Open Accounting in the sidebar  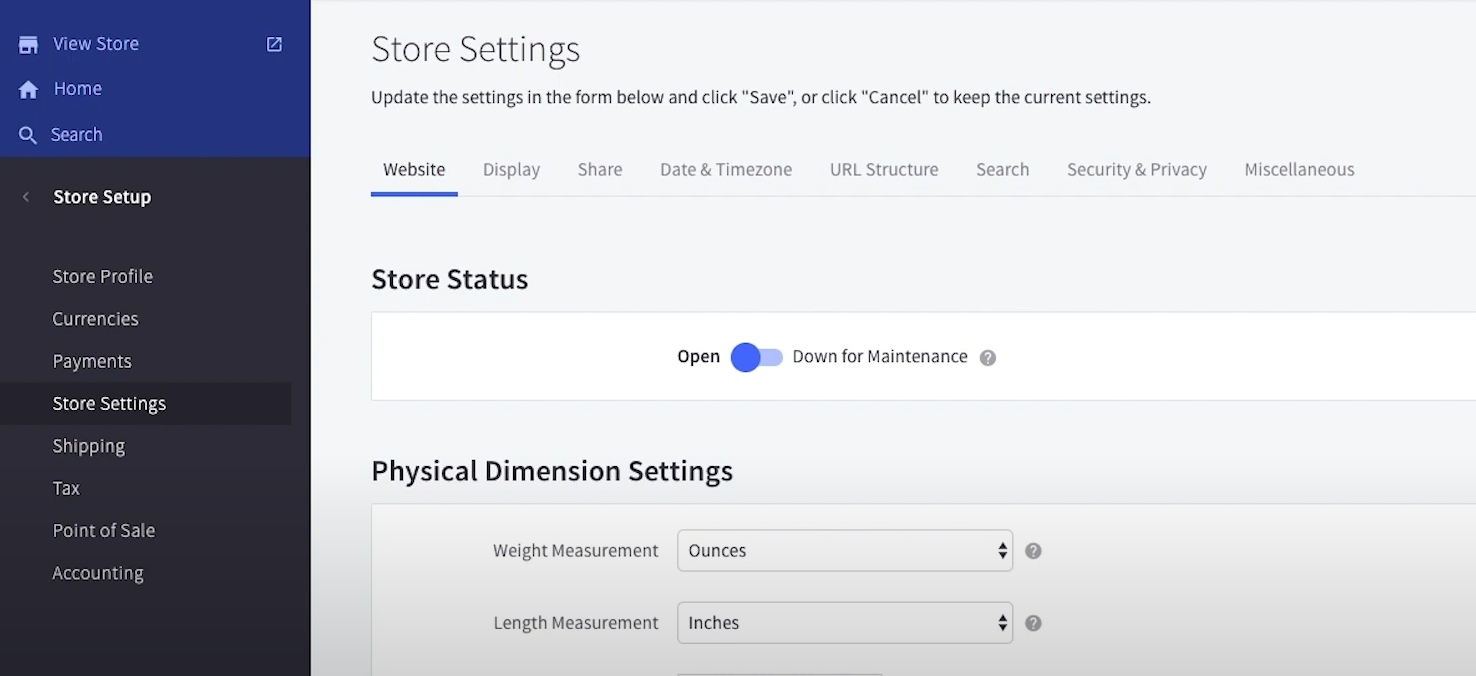[98, 573]
